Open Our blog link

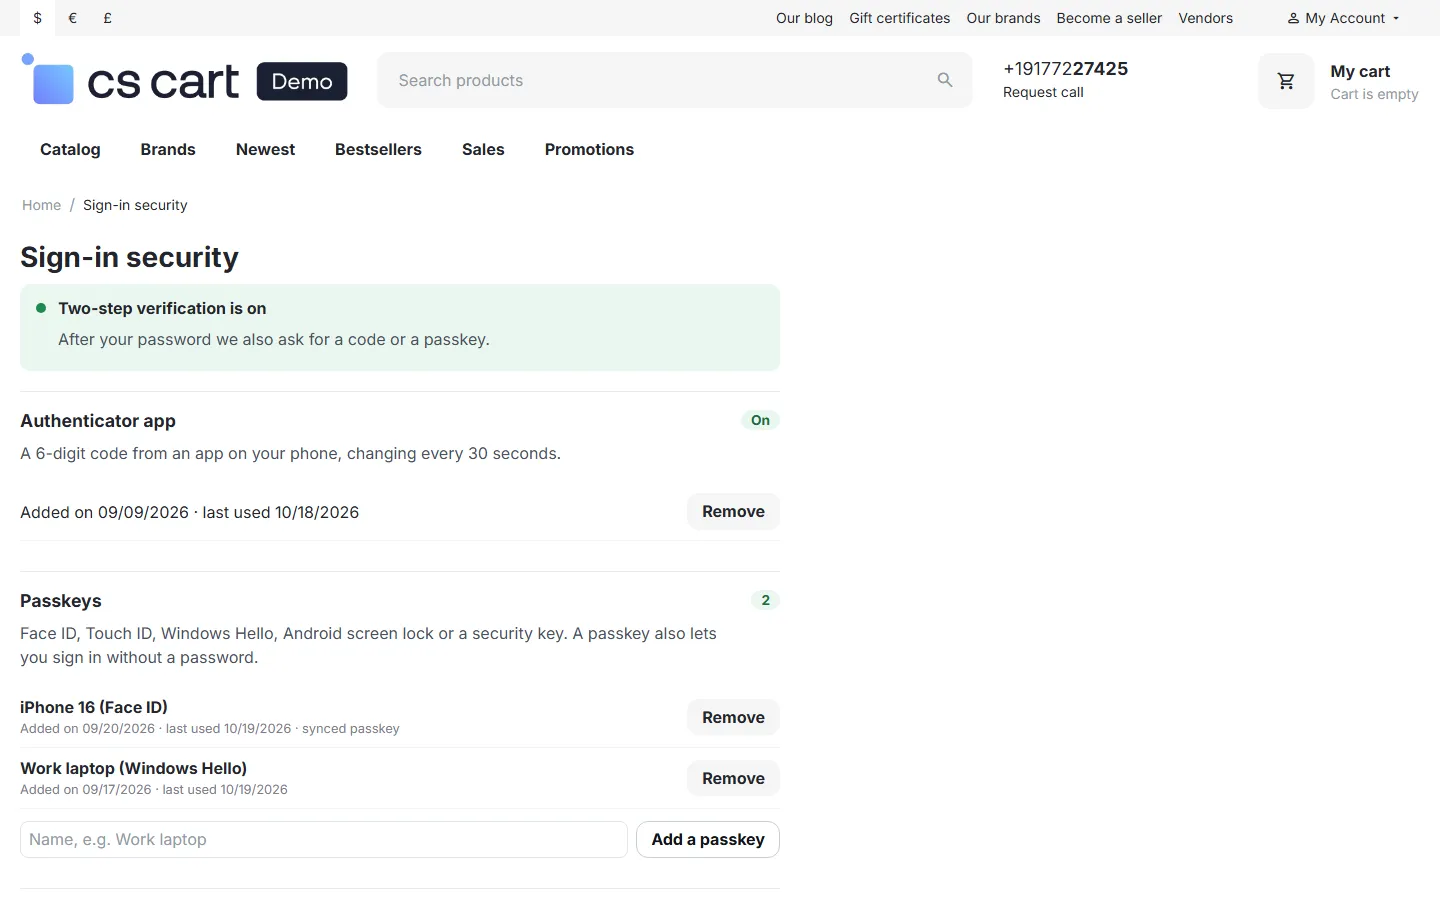(804, 18)
